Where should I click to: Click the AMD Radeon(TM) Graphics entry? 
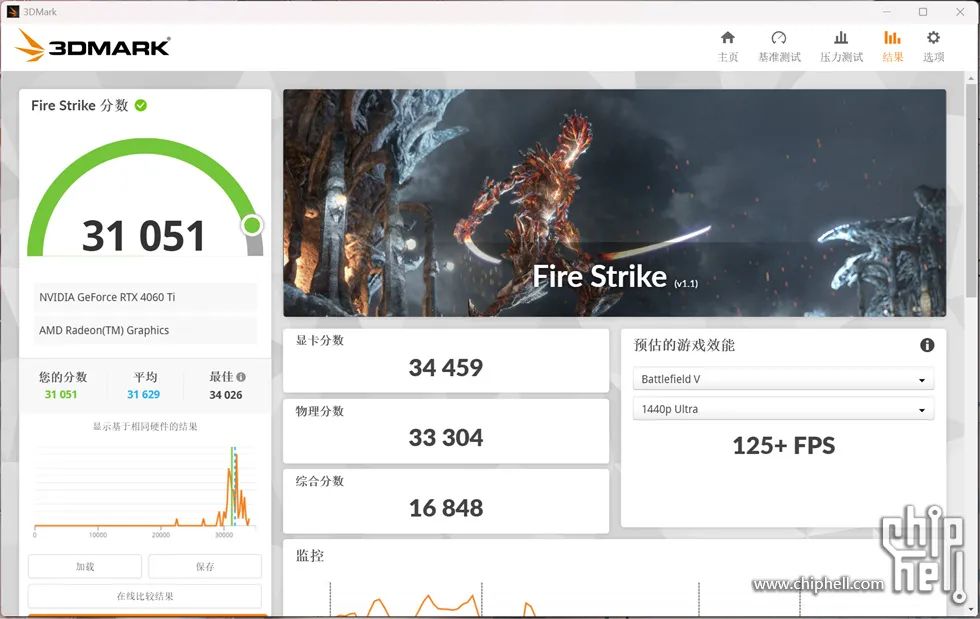pyautogui.click(x=145, y=330)
